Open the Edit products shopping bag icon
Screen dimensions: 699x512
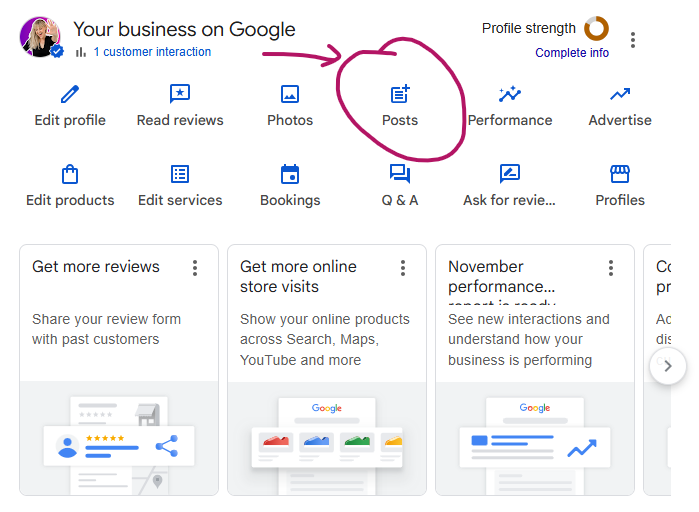coord(70,174)
